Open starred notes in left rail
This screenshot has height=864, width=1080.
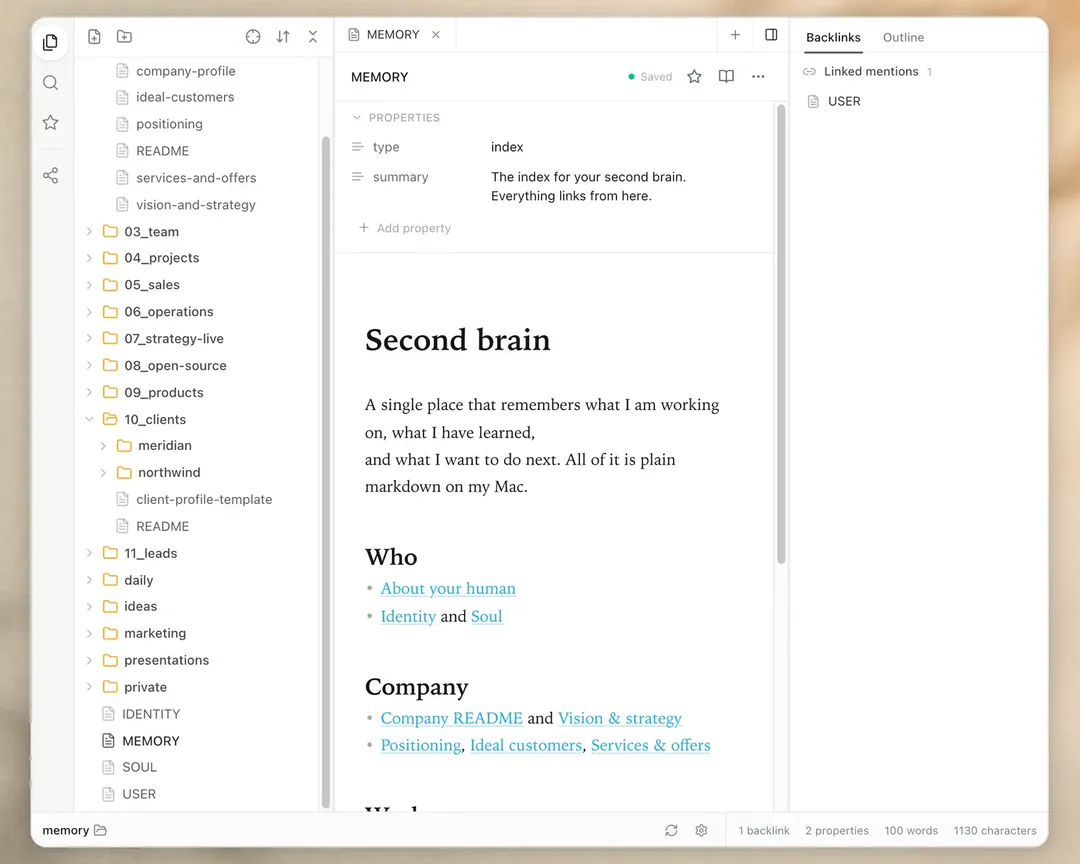[50, 123]
